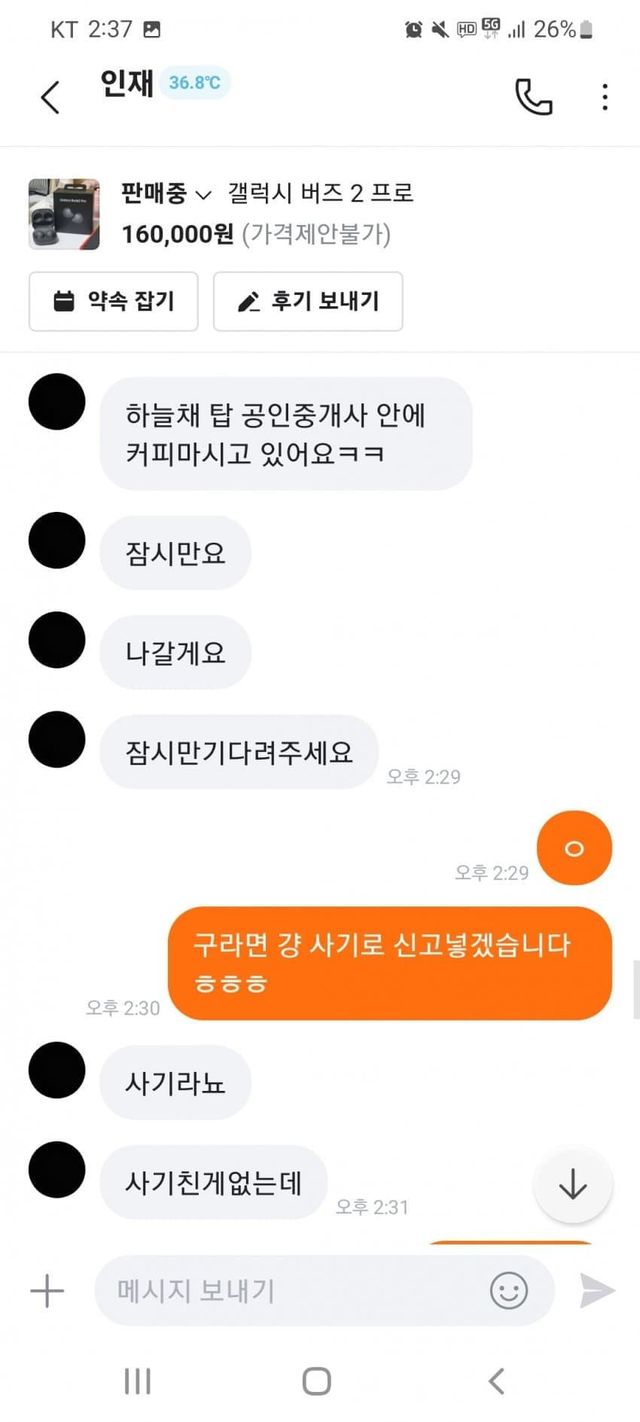The width and height of the screenshot is (640, 1422).
Task: Open the emoji smiley picker
Action: [509, 1290]
